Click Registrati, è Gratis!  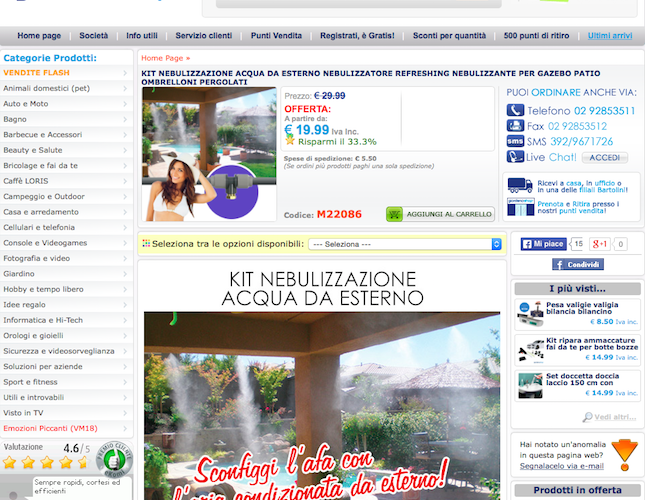click(x=357, y=36)
